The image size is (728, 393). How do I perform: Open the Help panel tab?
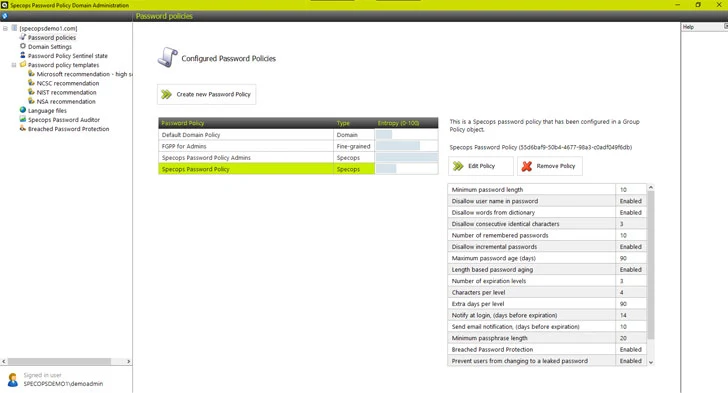[x=689, y=27]
